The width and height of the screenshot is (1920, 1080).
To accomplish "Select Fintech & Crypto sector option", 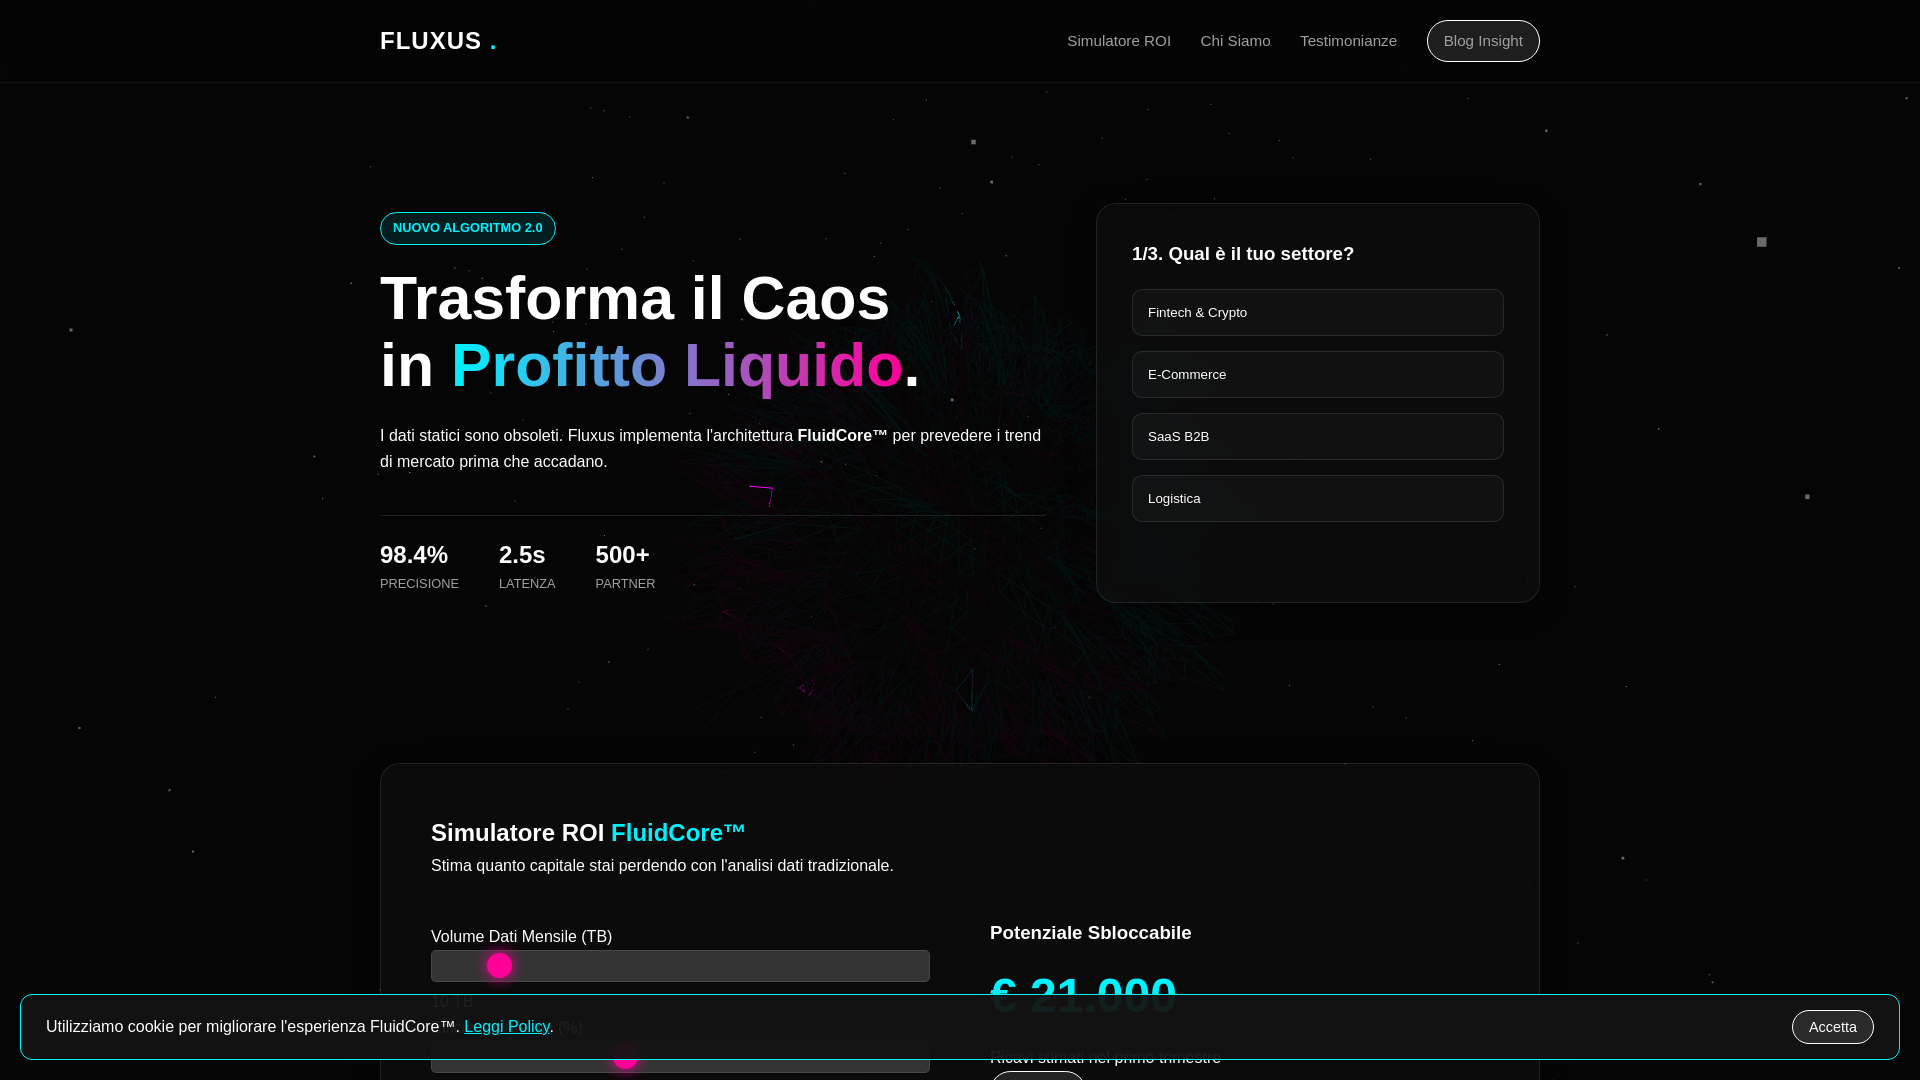I will (1317, 312).
